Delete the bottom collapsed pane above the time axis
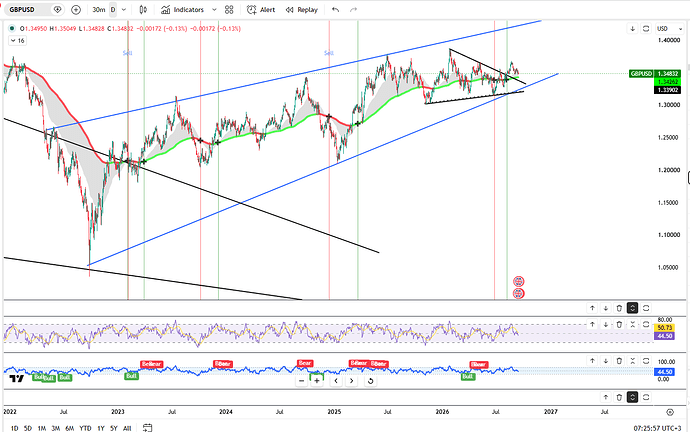This screenshot has height=432, width=690. (619, 397)
